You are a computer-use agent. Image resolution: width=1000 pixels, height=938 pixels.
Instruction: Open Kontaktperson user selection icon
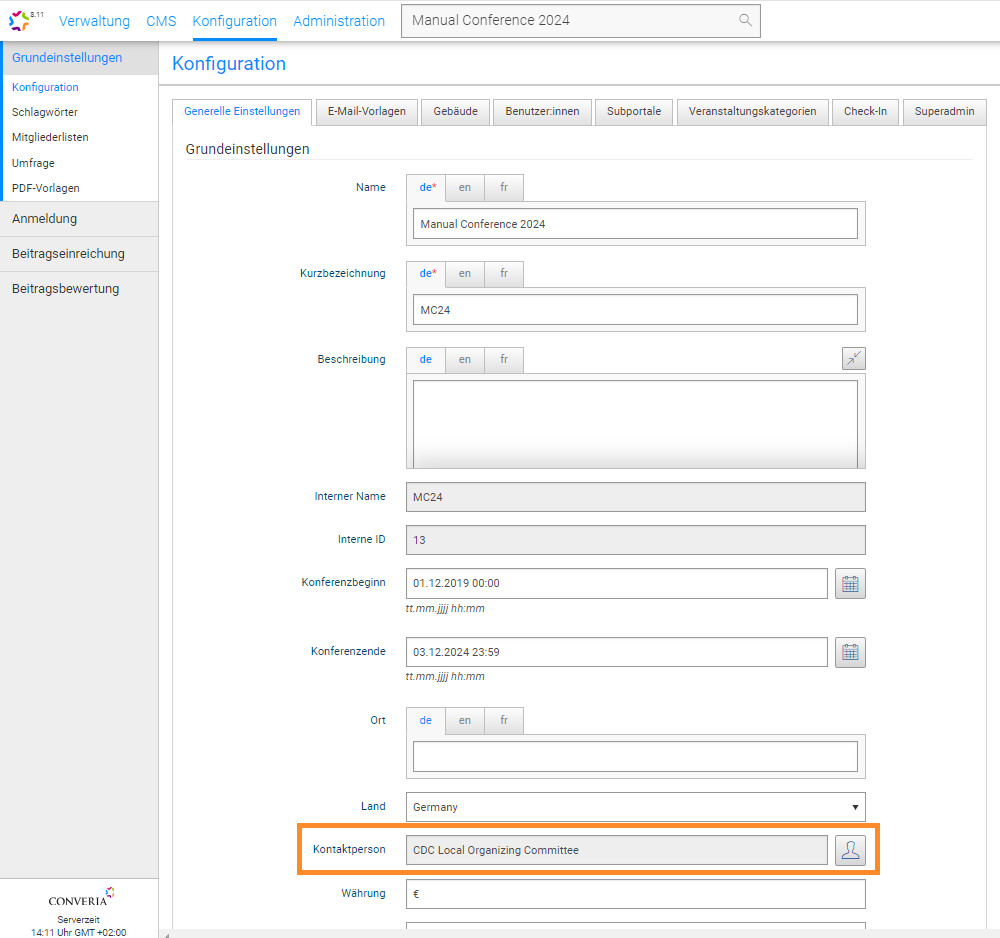(850, 850)
